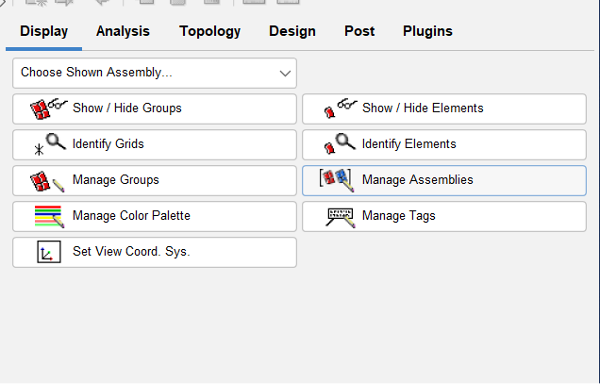Click the Show / Hide Elements icon

pyautogui.click(x=341, y=108)
